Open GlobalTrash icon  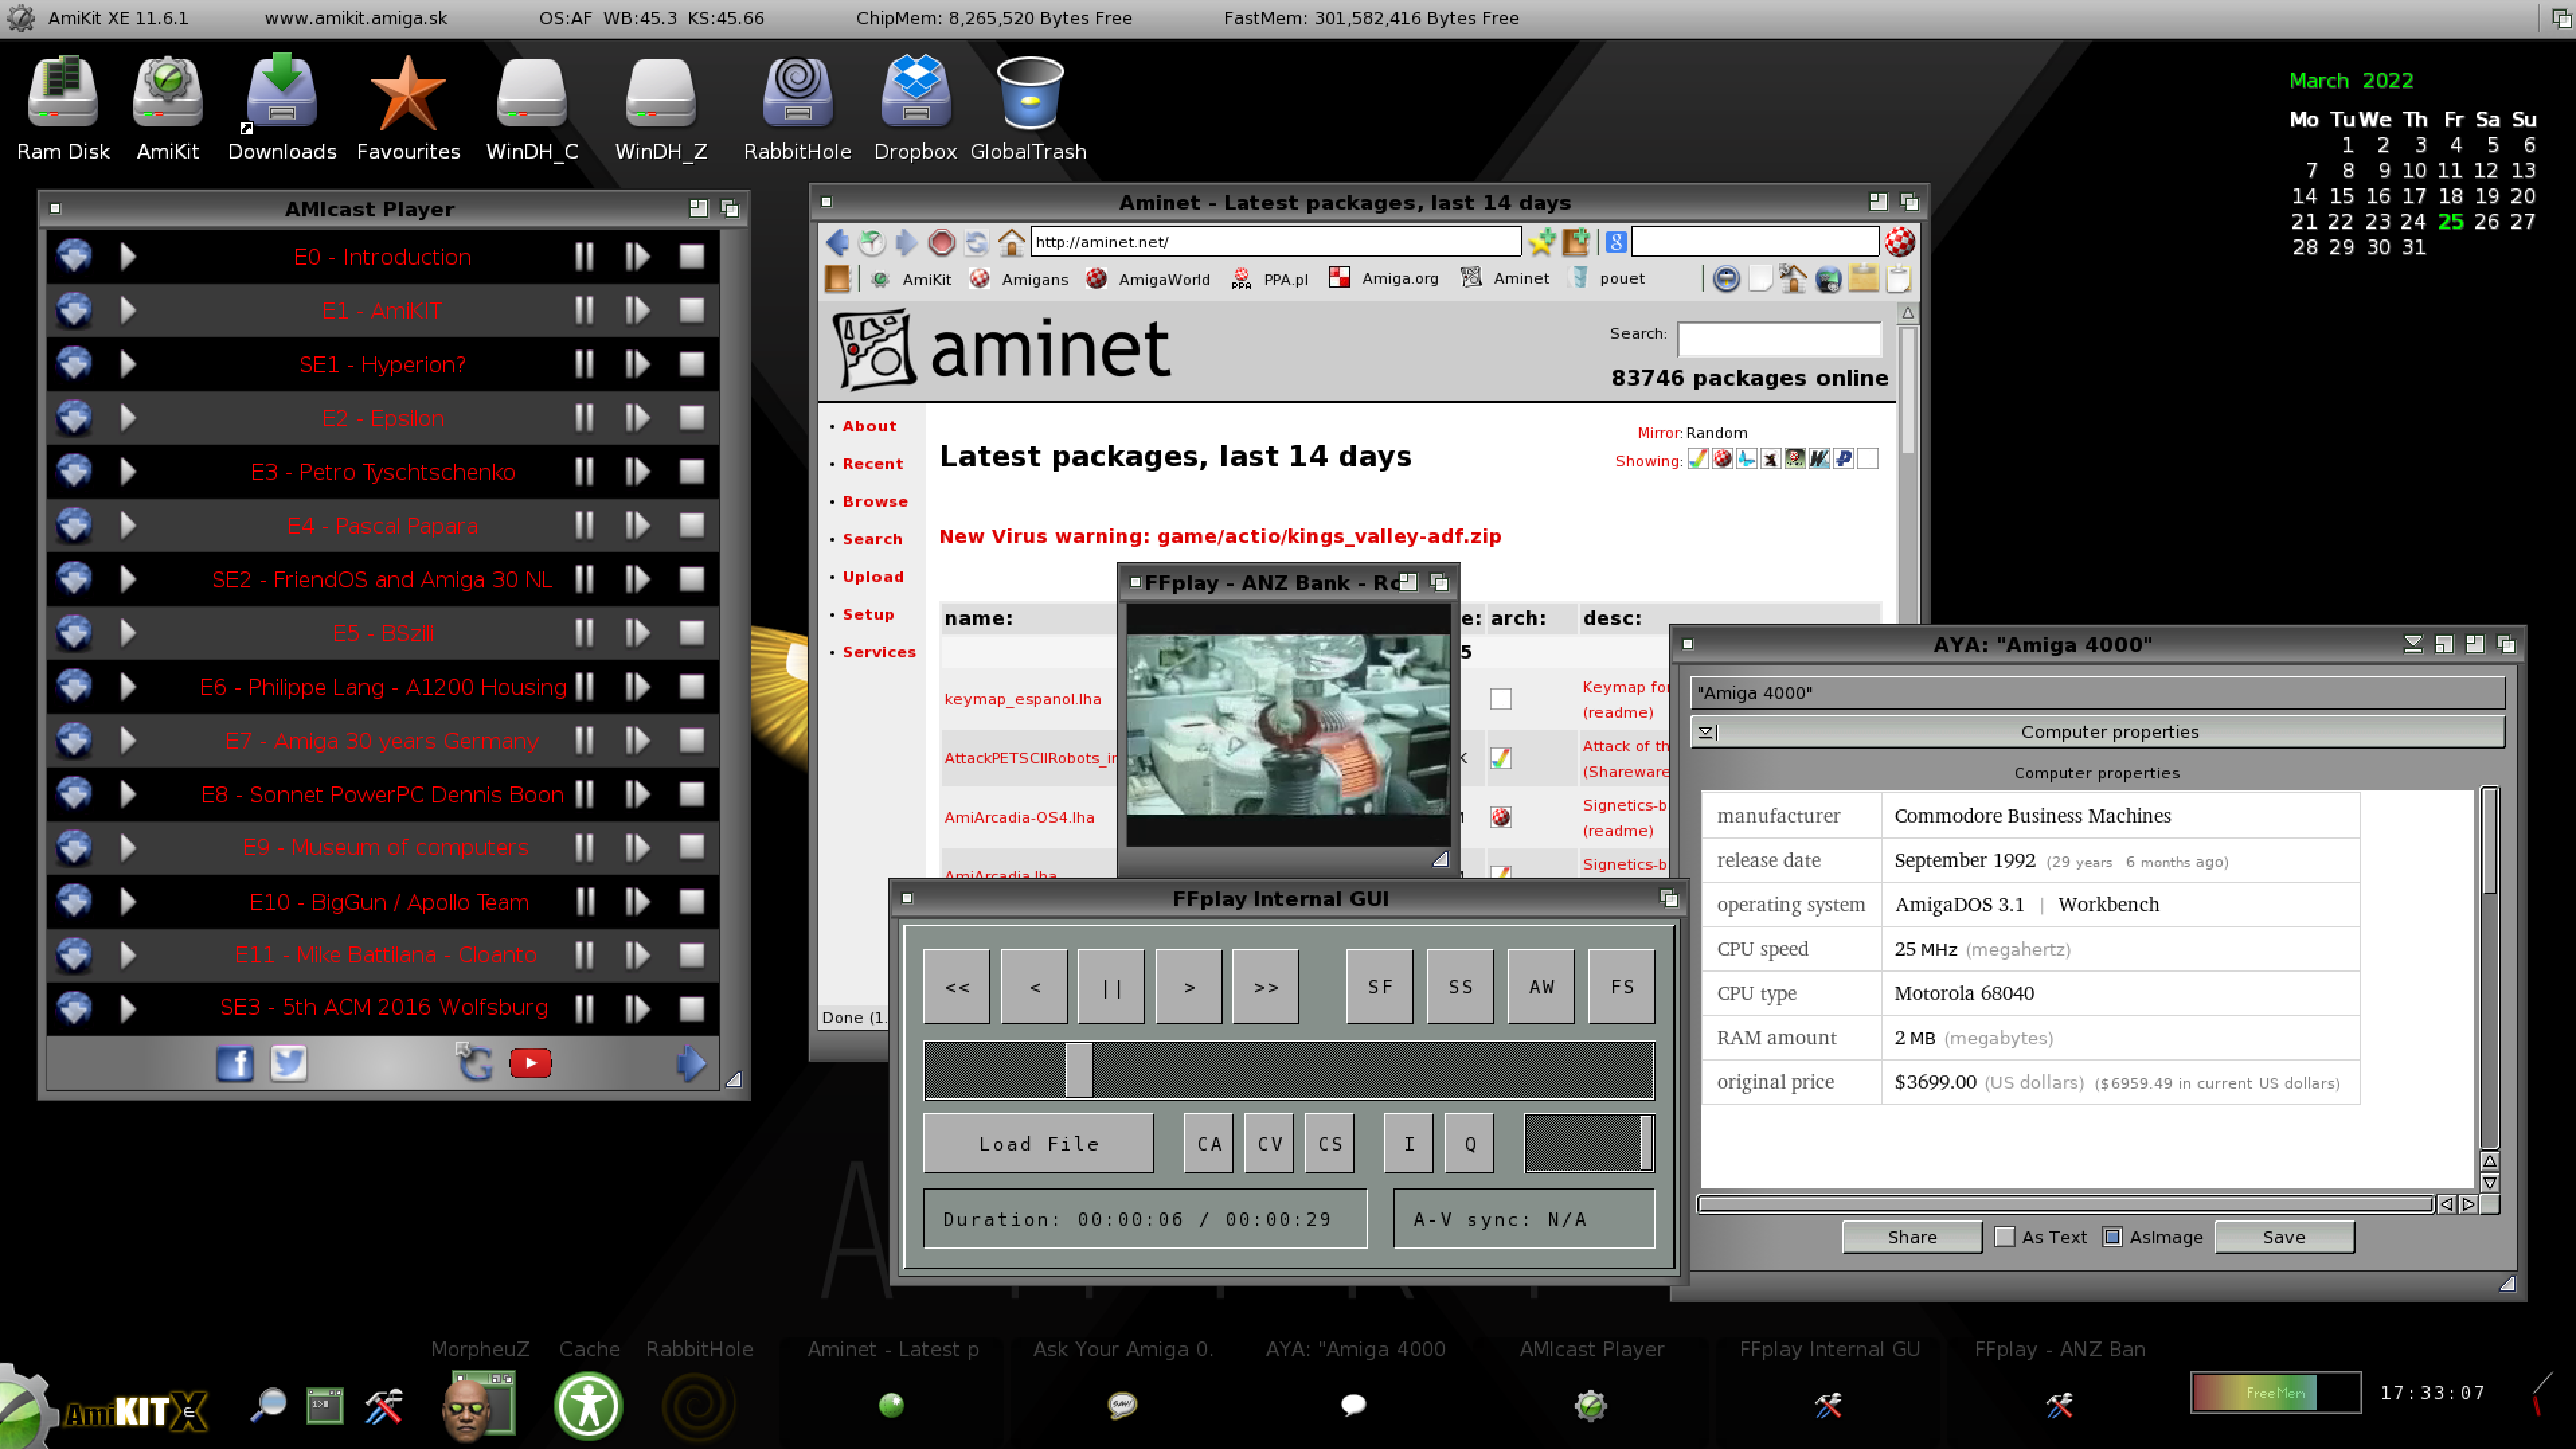click(x=1029, y=94)
